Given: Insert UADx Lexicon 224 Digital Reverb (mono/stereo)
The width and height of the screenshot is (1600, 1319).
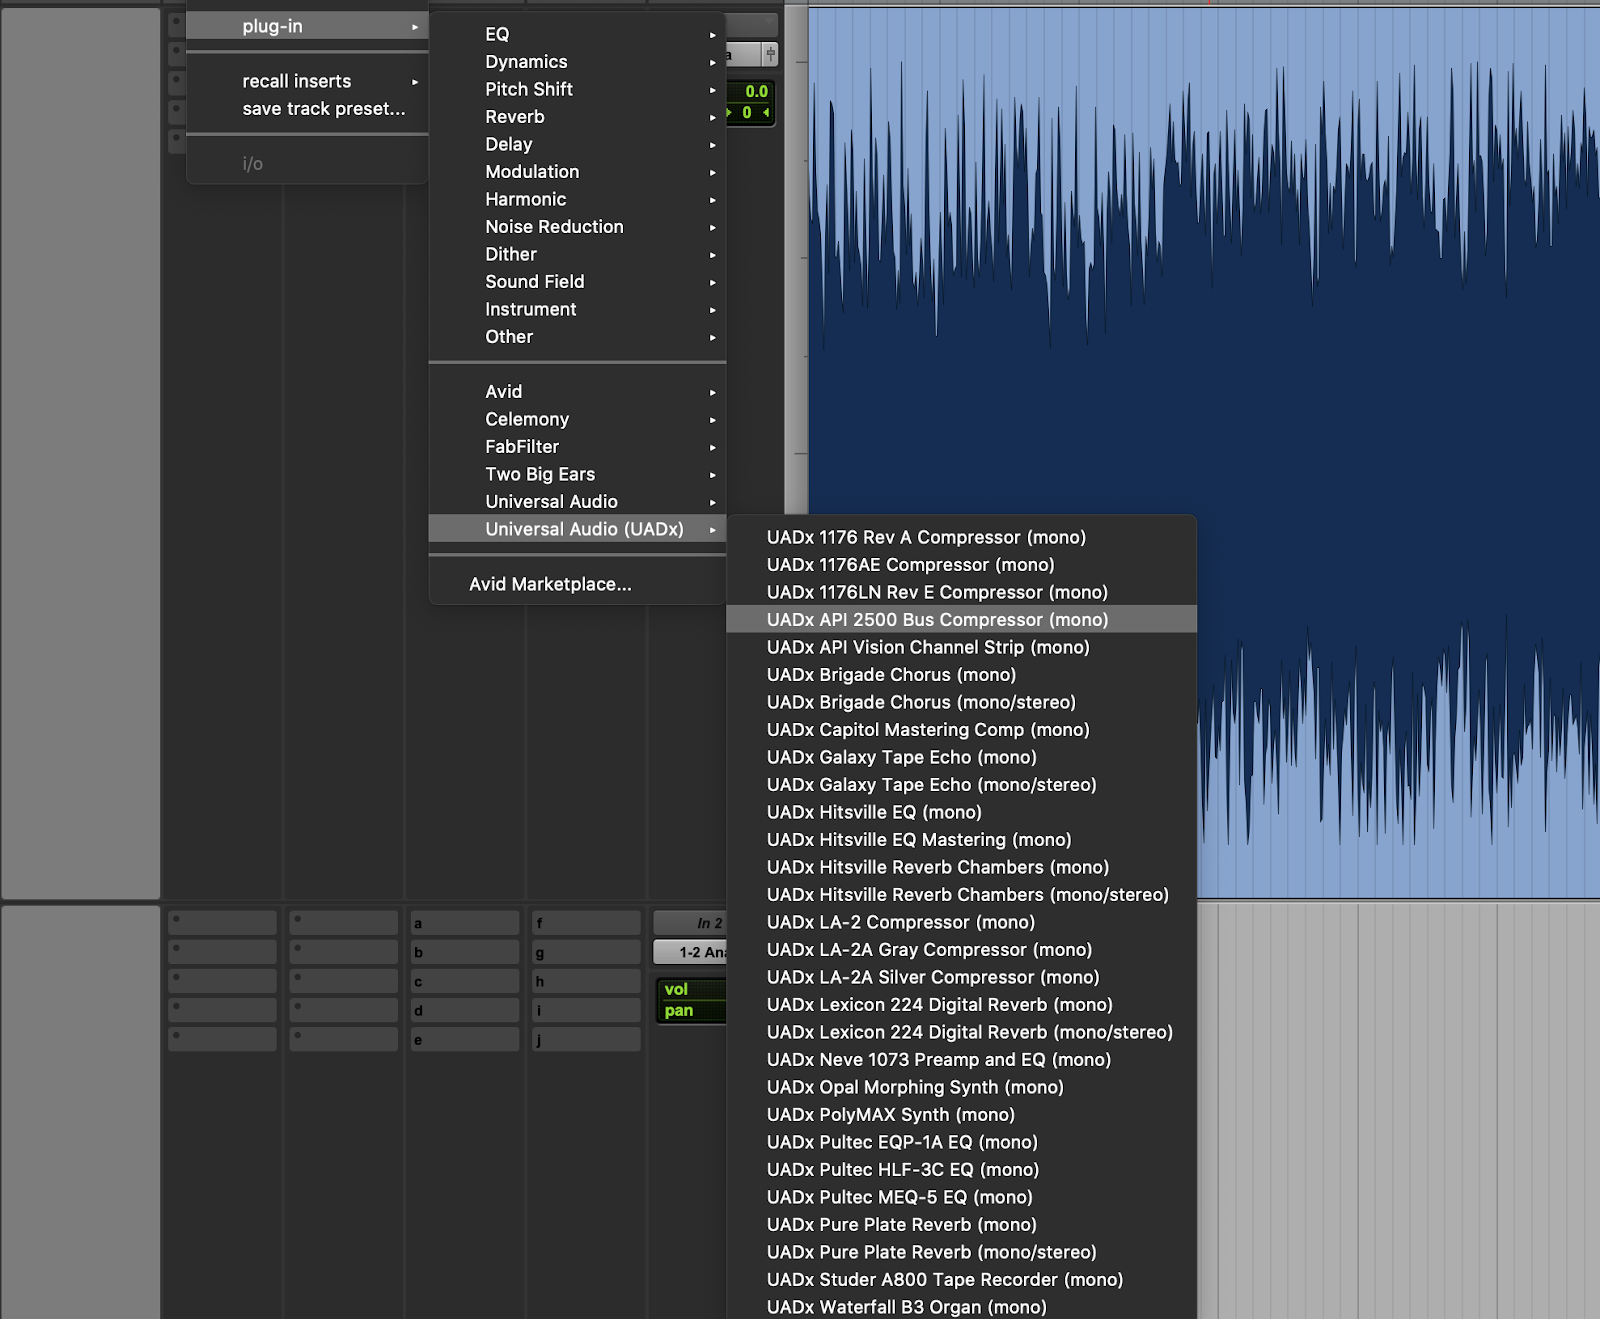Looking at the screenshot, I should coord(961,1032).
